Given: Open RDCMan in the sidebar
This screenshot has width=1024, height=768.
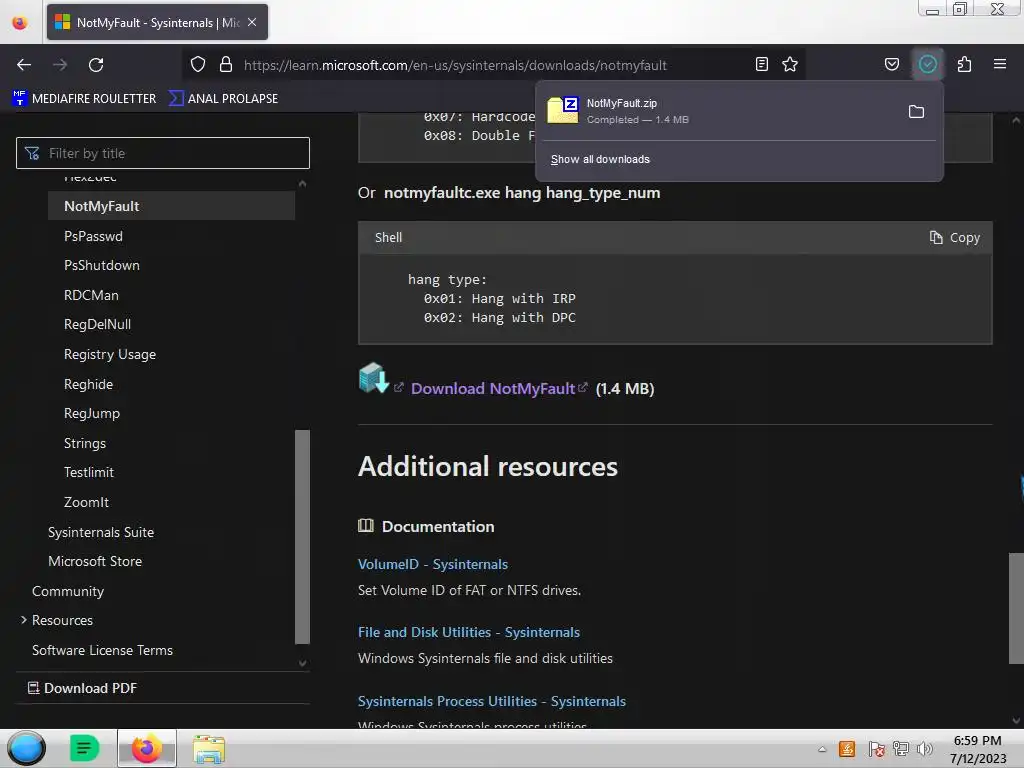Looking at the screenshot, I should click(x=91, y=295).
